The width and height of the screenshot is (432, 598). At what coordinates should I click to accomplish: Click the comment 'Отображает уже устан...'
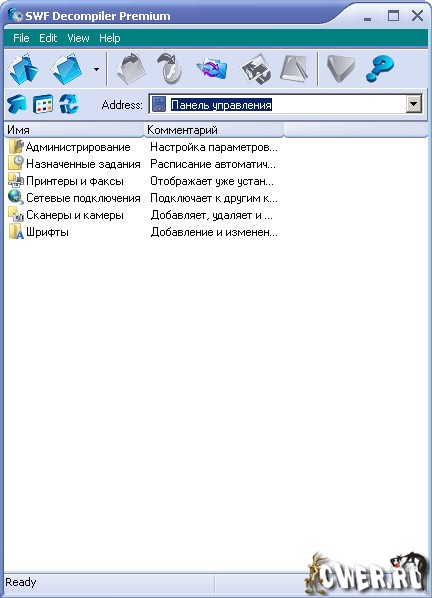[212, 181]
